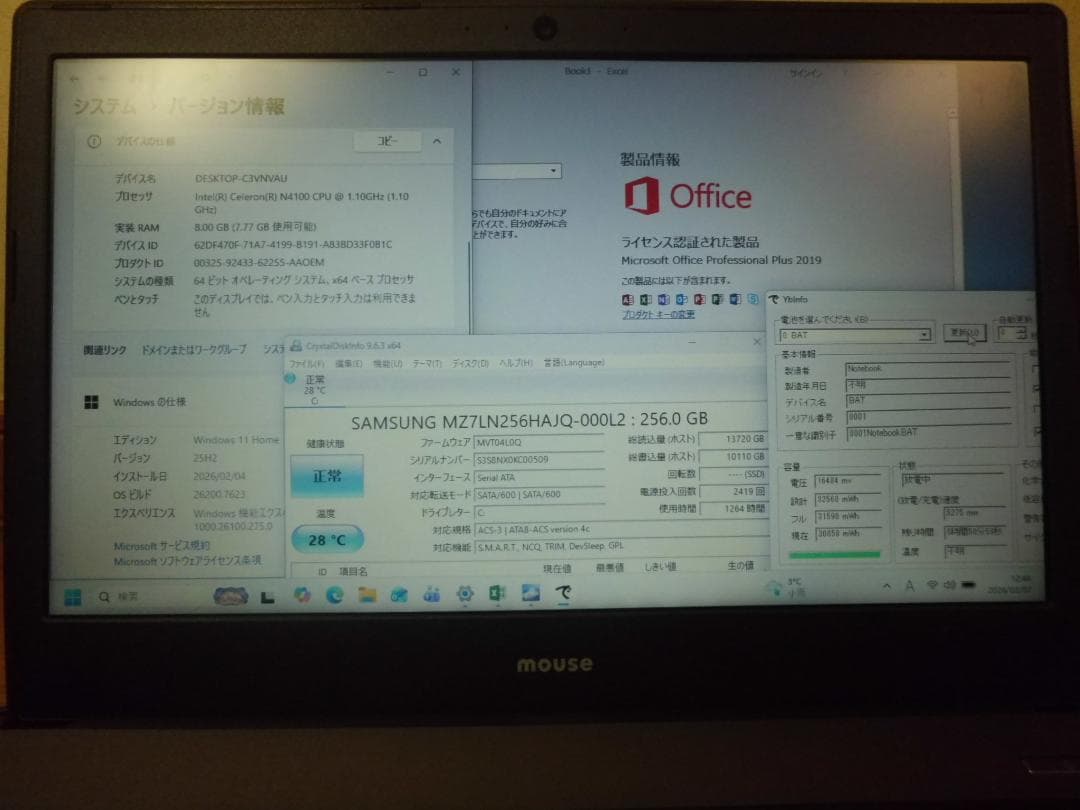Open the 機能(U) menu in CrystalDiskInfo

(386, 363)
